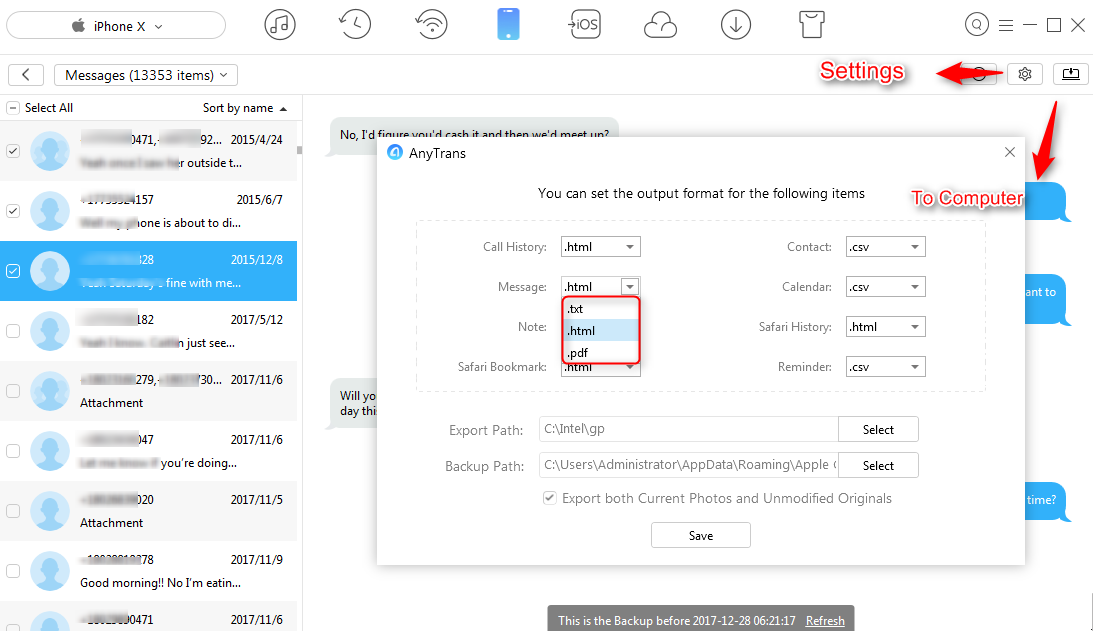Image resolution: width=1093 pixels, height=631 pixels.
Task: Click the Refresh backup link
Action: pos(825,621)
